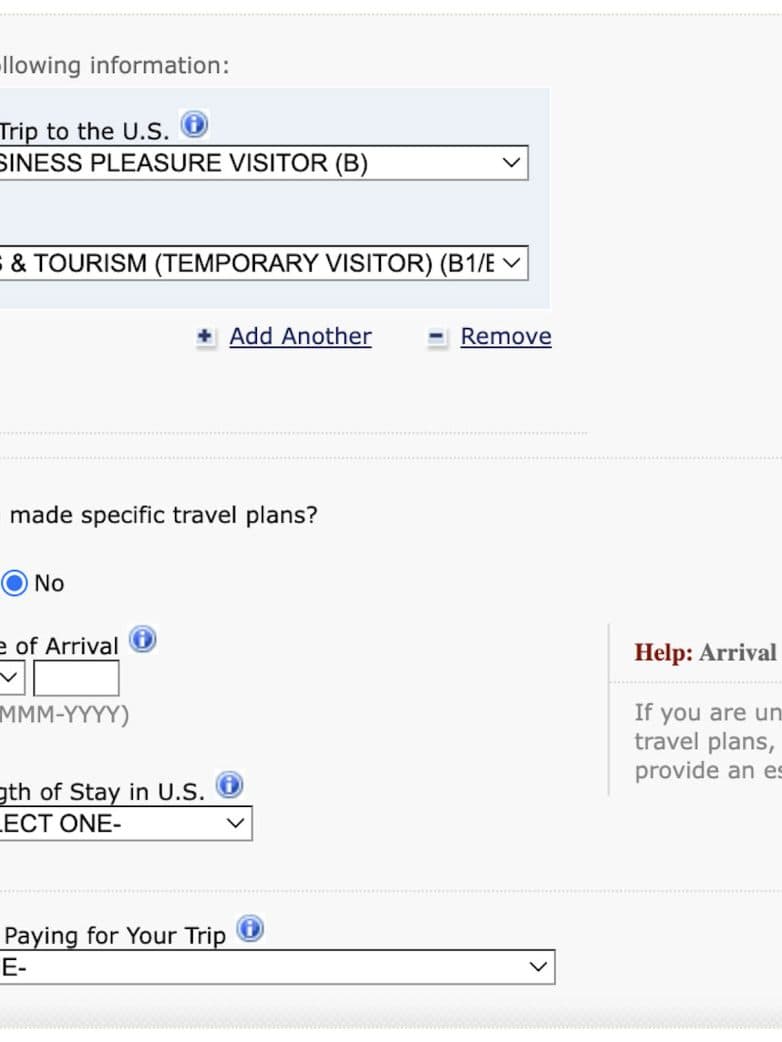Open info icon for Length of Stay in U.S.
This screenshot has height=1042, width=782.
(230, 785)
